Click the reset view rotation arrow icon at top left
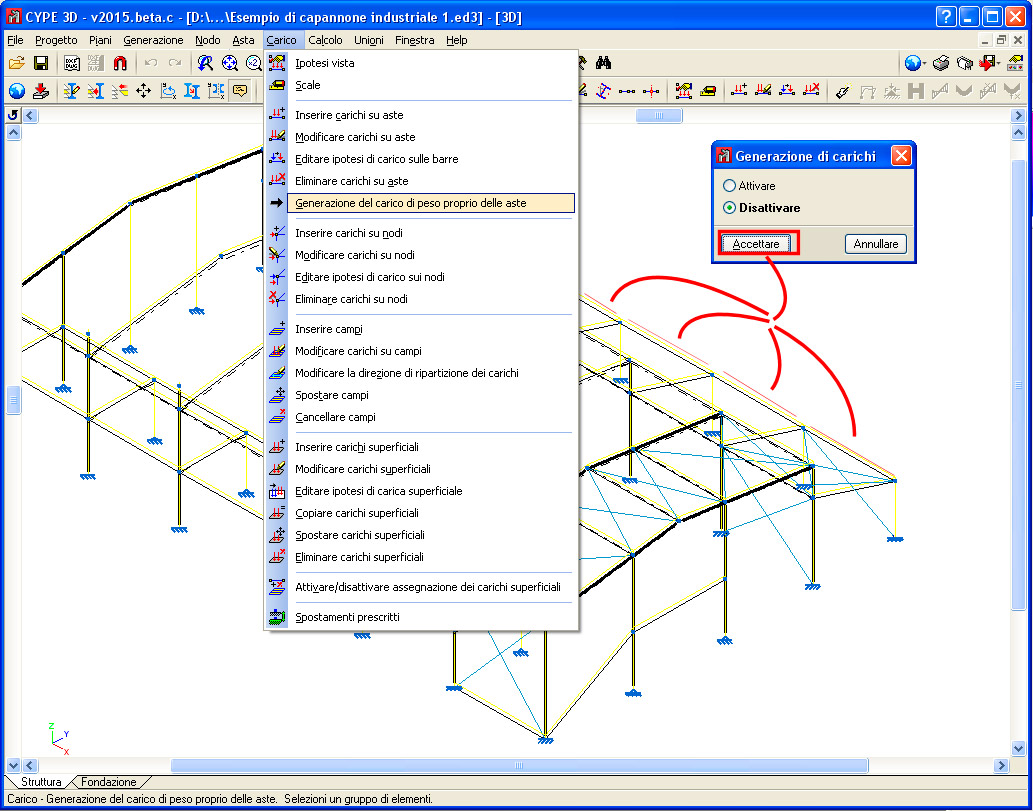This screenshot has height=811, width=1033. coord(13,116)
